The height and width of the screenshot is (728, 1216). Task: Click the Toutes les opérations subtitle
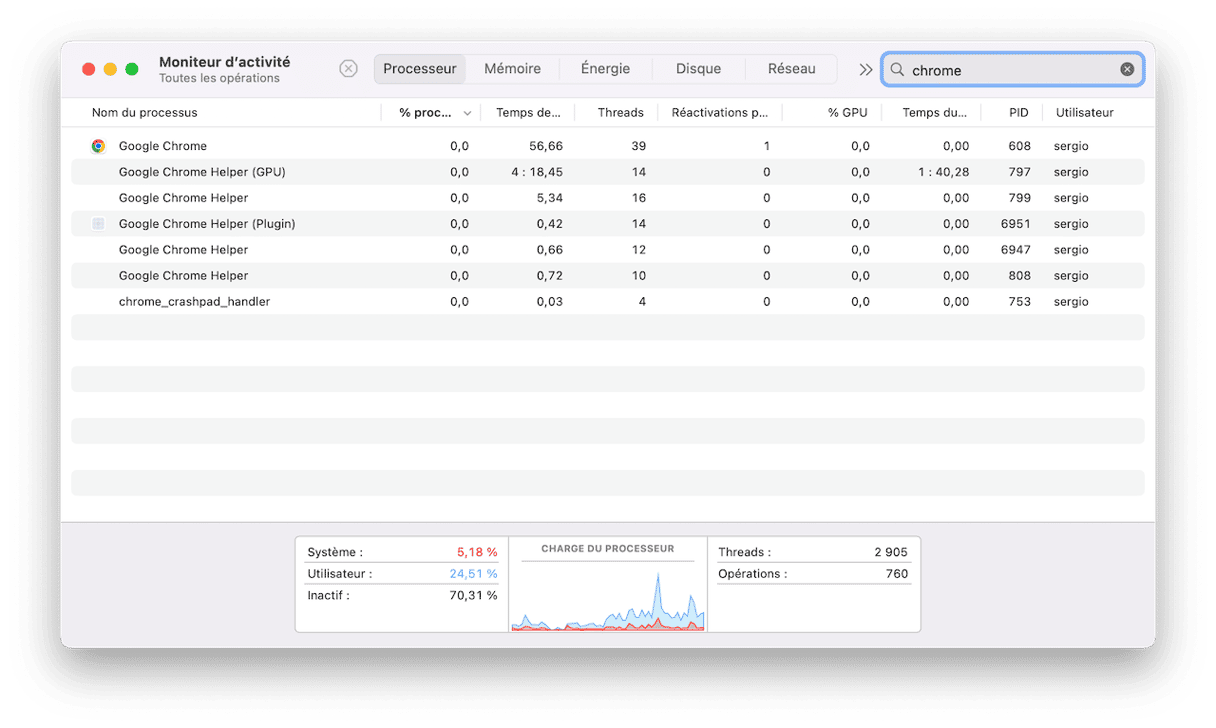pos(219,78)
